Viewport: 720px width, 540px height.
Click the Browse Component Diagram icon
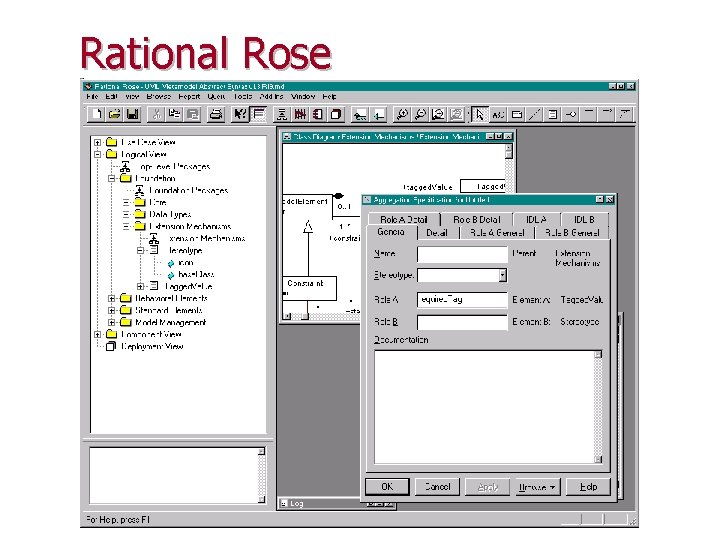(318, 114)
